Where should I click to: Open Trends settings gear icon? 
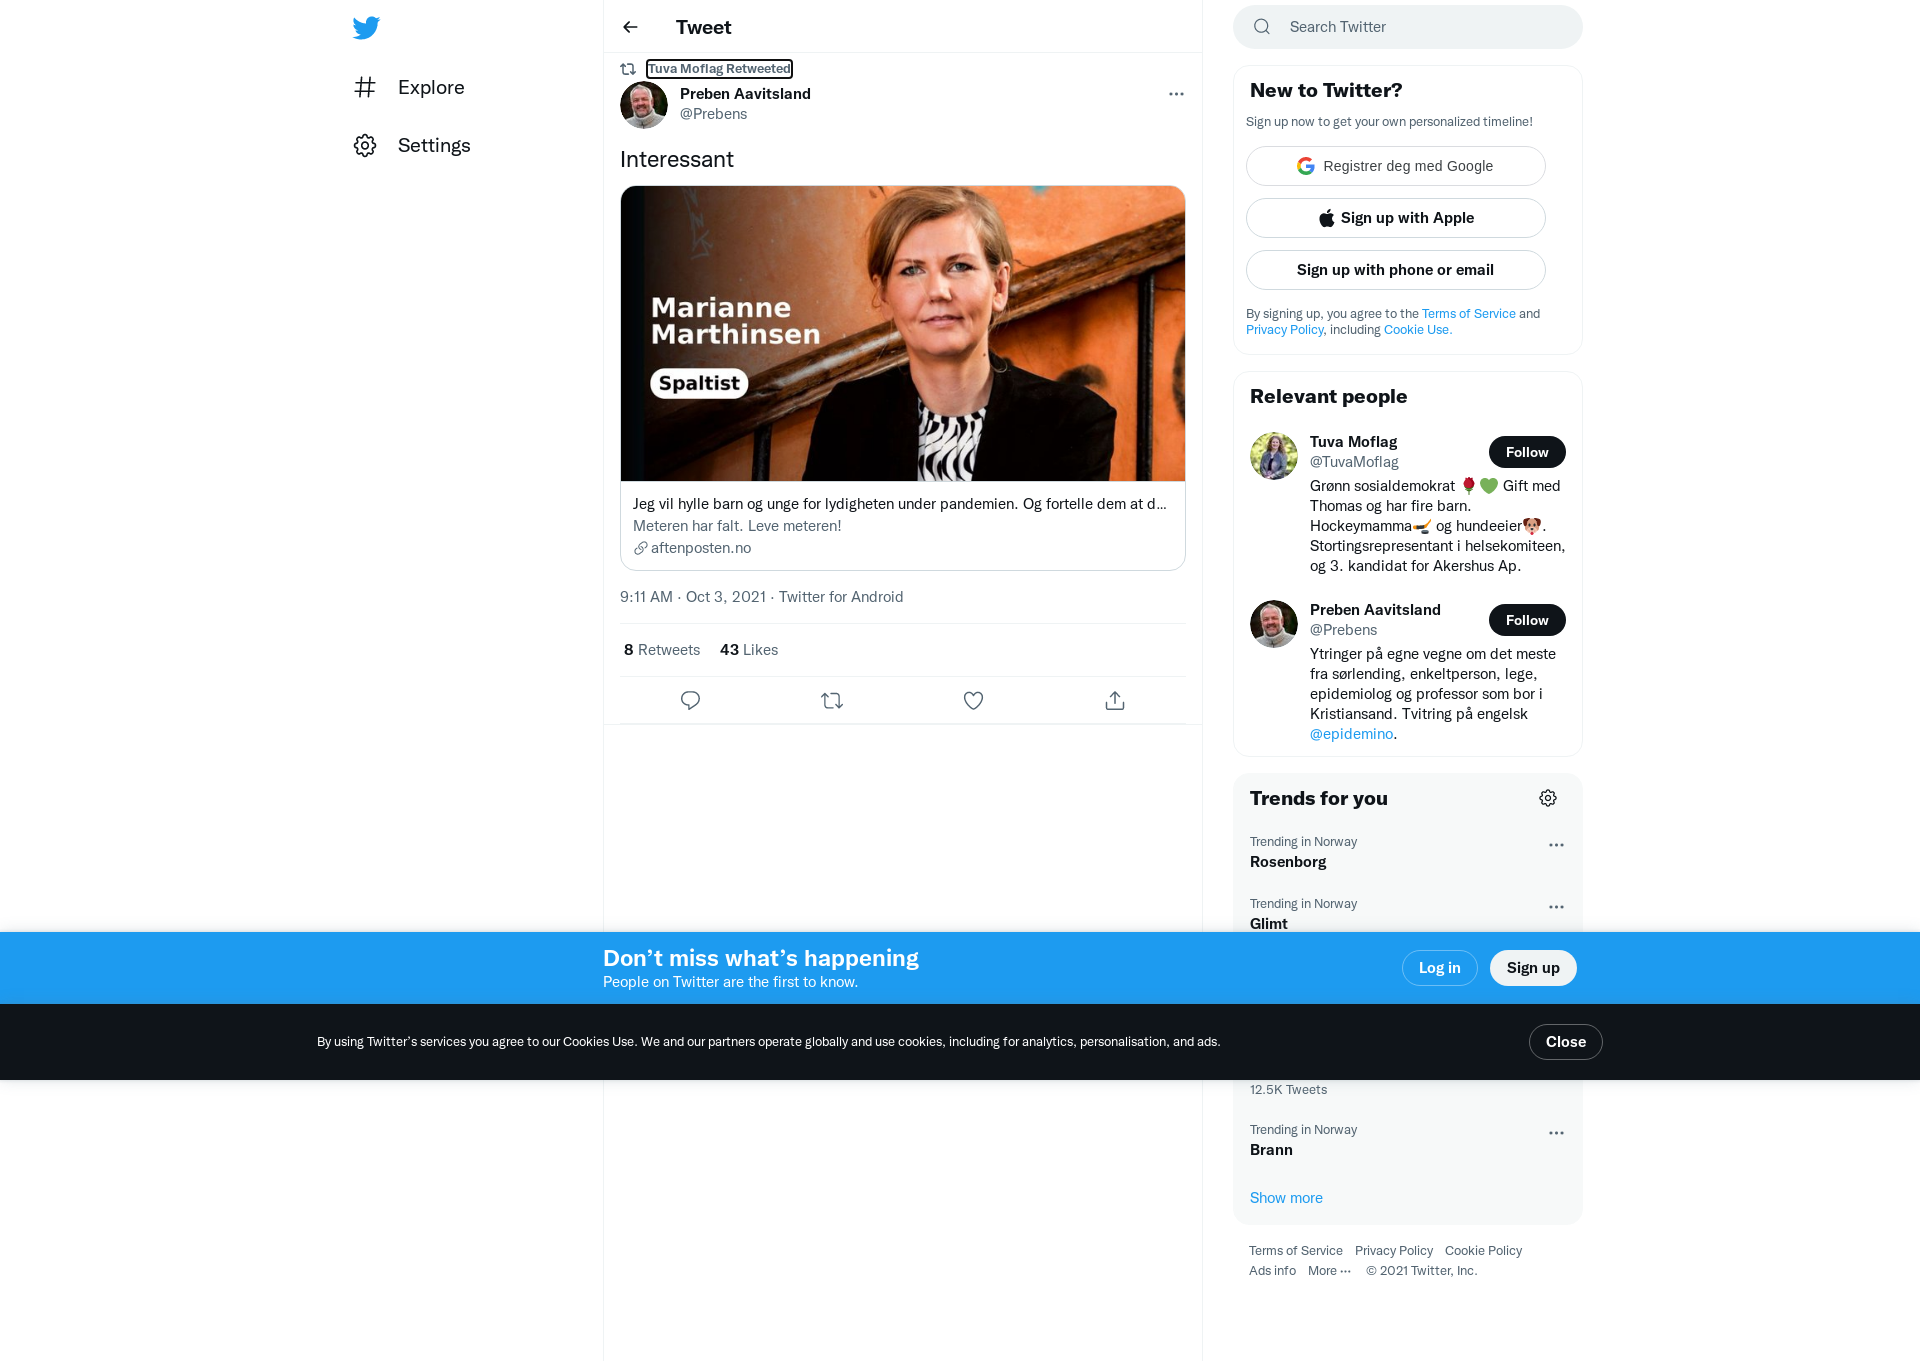click(1548, 798)
